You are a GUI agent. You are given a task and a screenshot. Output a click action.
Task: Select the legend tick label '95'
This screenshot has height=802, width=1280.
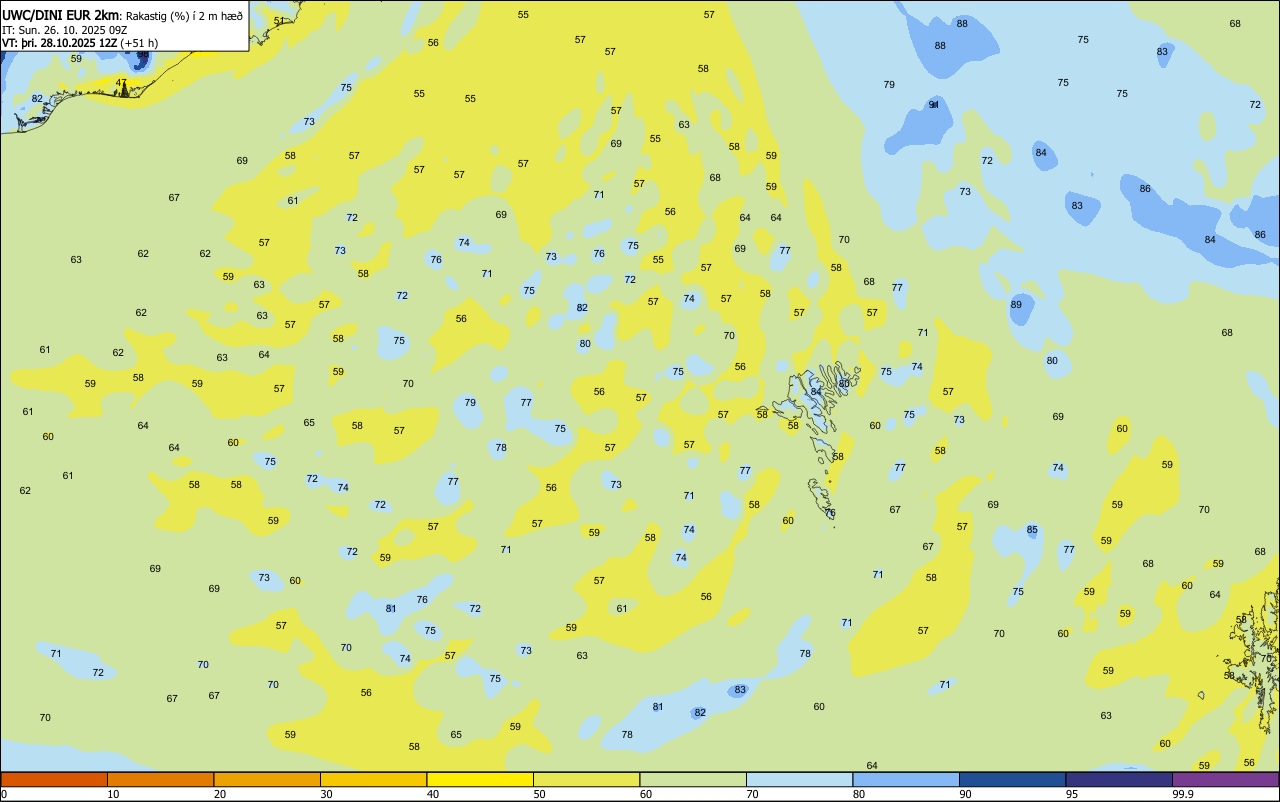coord(1073,794)
